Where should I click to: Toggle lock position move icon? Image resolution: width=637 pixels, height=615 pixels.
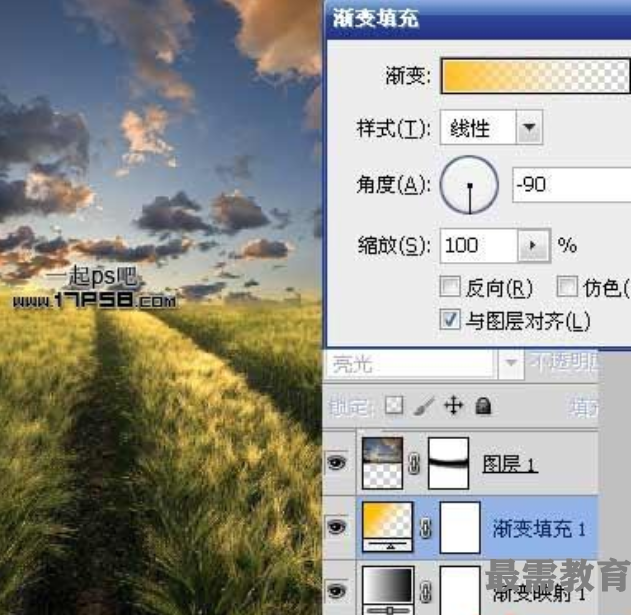(453, 406)
